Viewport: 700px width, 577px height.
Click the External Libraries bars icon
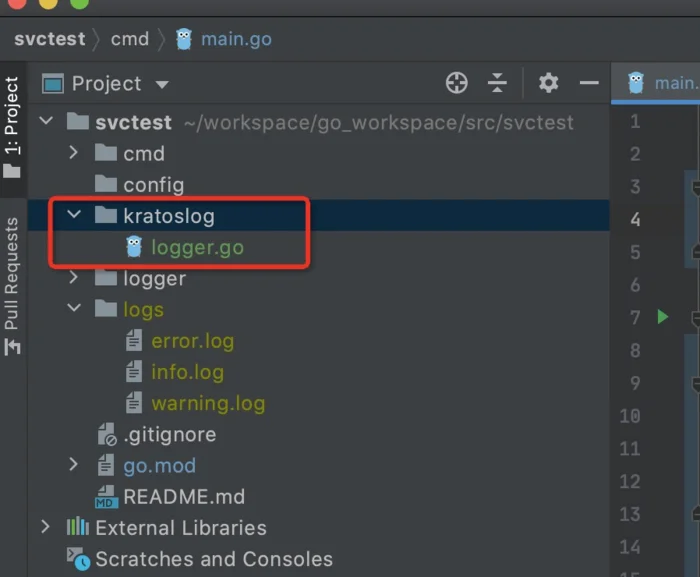coord(78,526)
